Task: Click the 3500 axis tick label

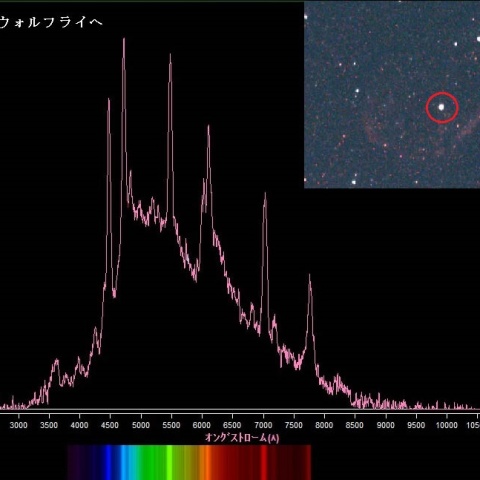Action: 49,425
